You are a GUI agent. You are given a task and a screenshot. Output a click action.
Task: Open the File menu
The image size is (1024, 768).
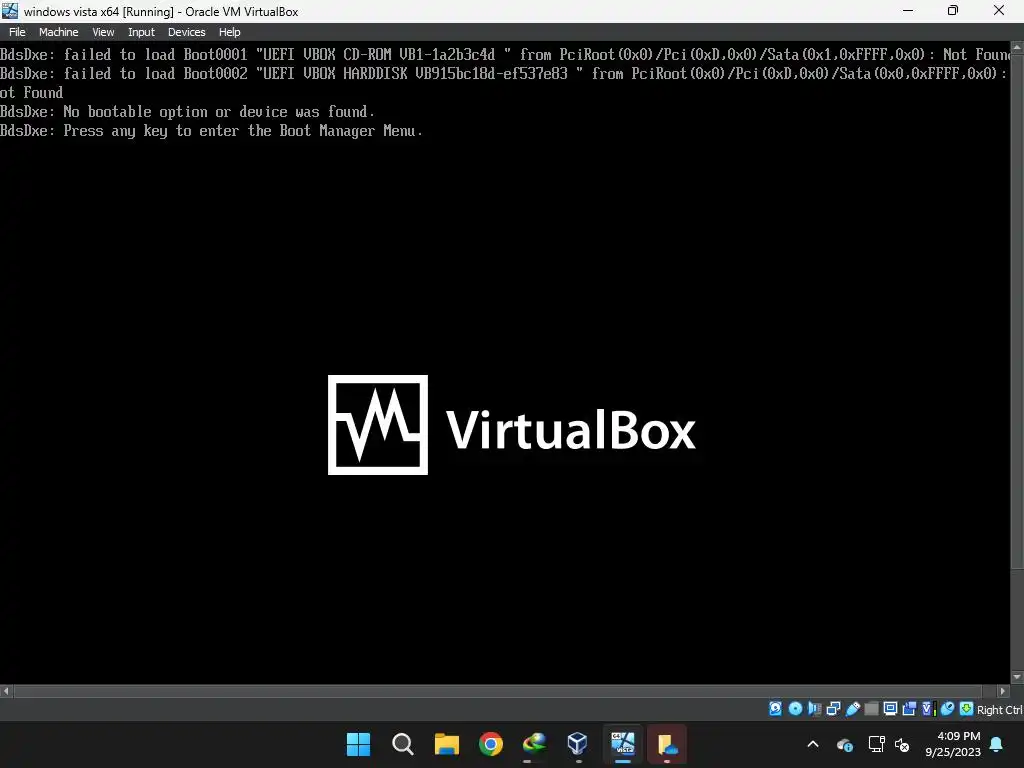pyautogui.click(x=17, y=32)
